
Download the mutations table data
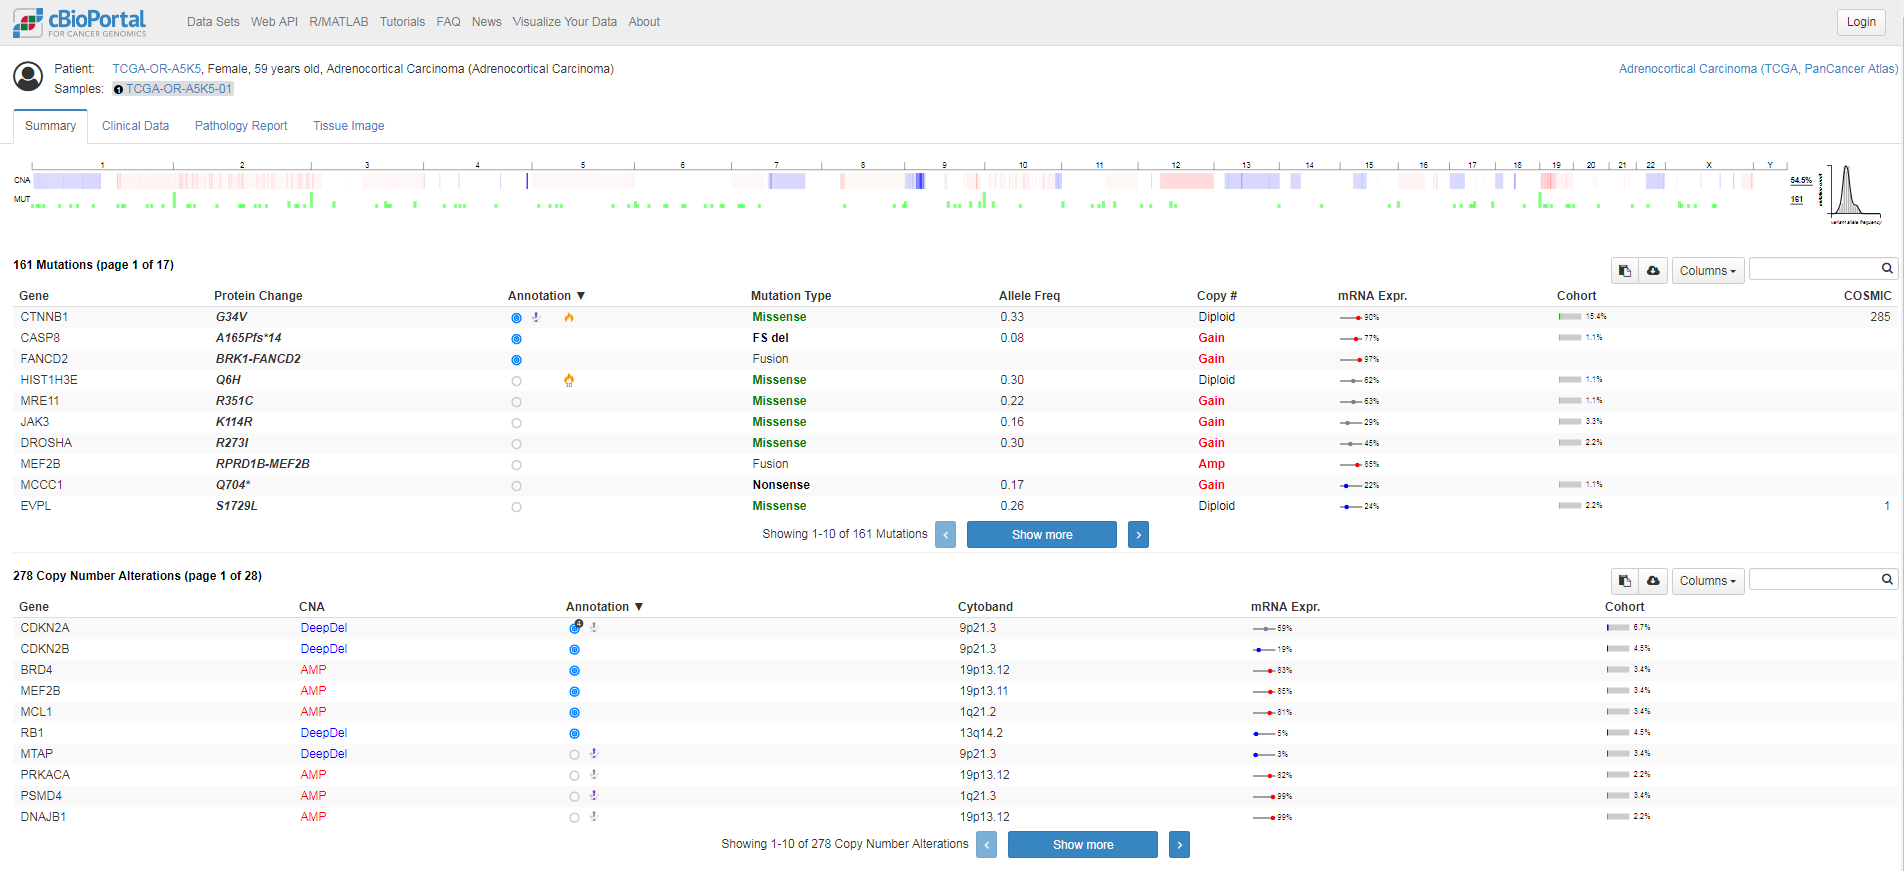coord(1653,271)
